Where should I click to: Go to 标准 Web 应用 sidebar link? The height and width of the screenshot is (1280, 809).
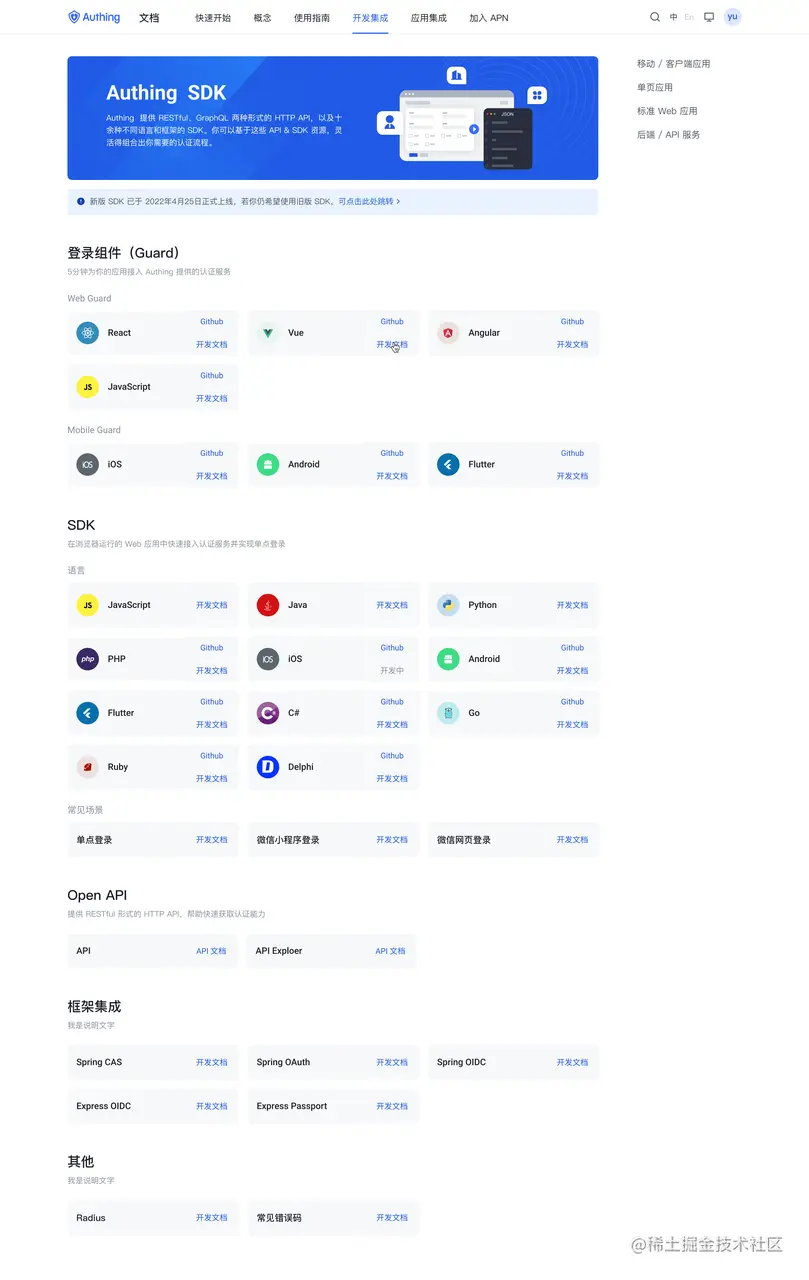[667, 111]
